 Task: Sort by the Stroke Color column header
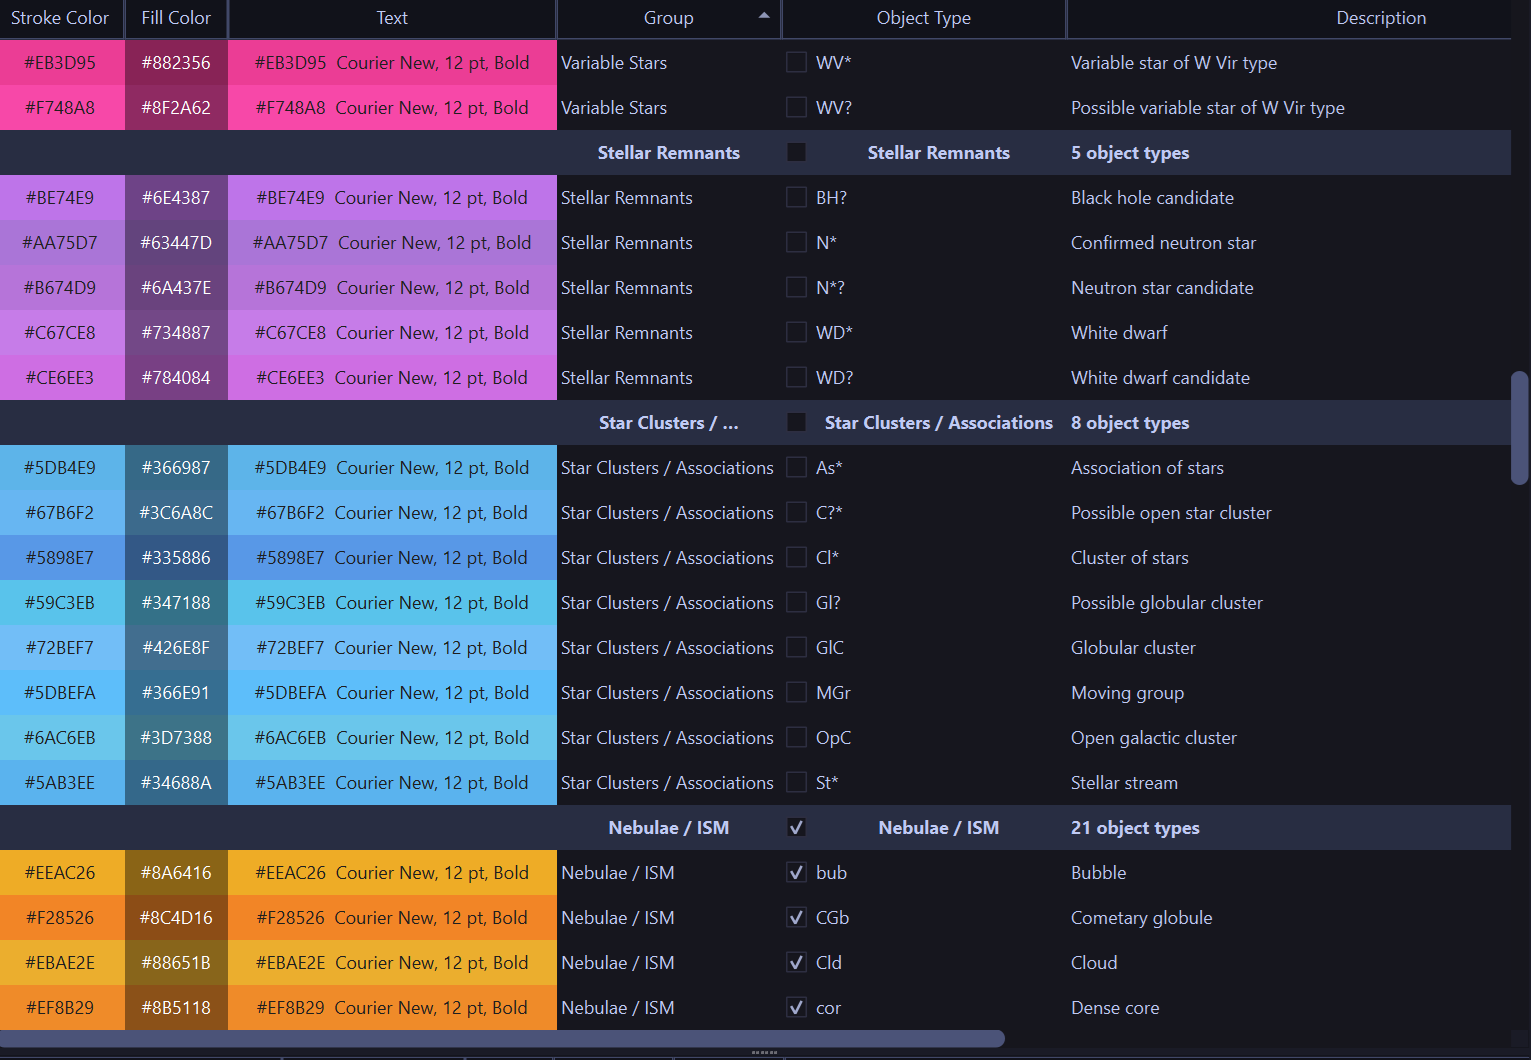coord(60,18)
